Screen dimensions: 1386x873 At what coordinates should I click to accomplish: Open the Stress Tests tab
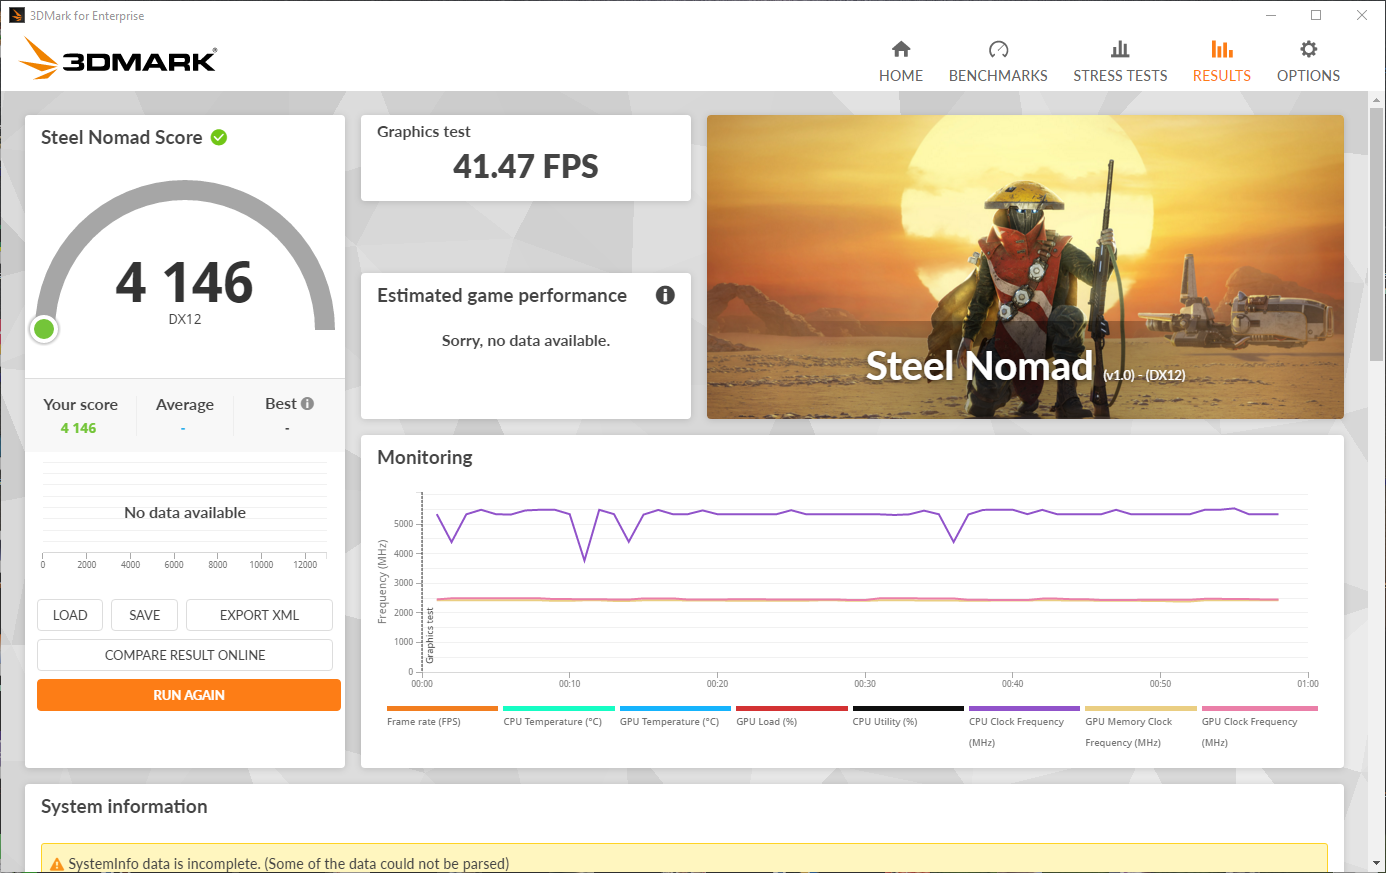(x=1120, y=62)
